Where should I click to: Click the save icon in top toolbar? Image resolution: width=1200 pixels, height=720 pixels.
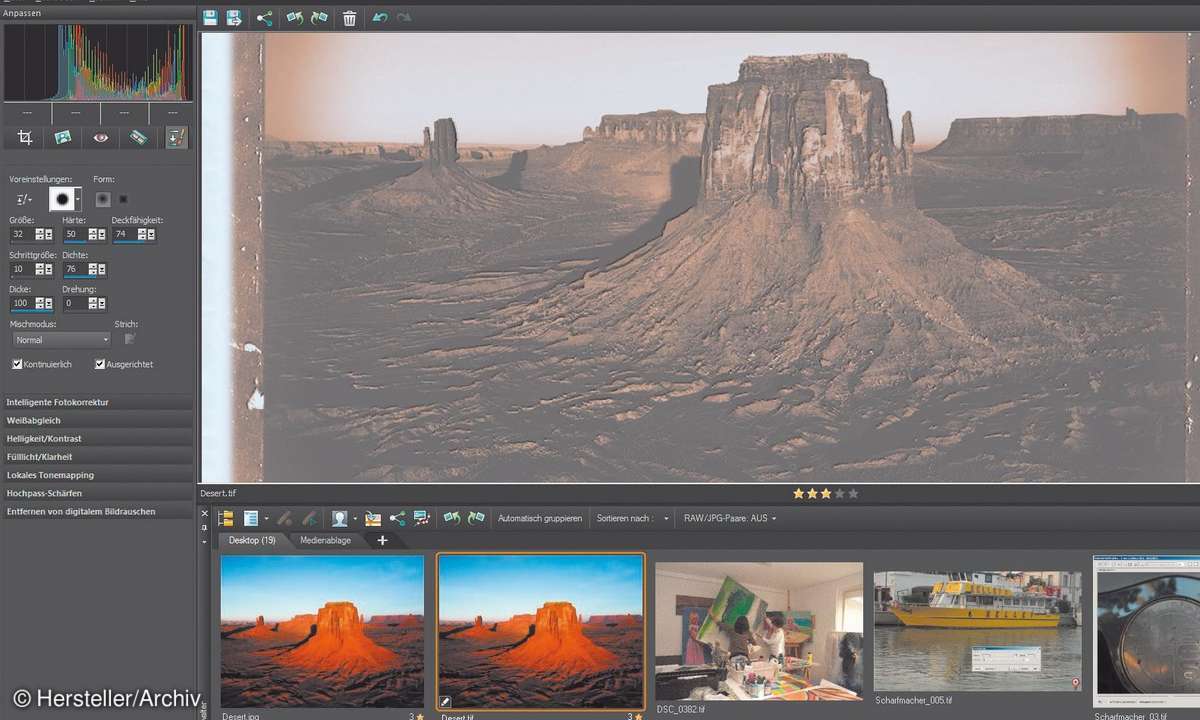tap(210, 18)
